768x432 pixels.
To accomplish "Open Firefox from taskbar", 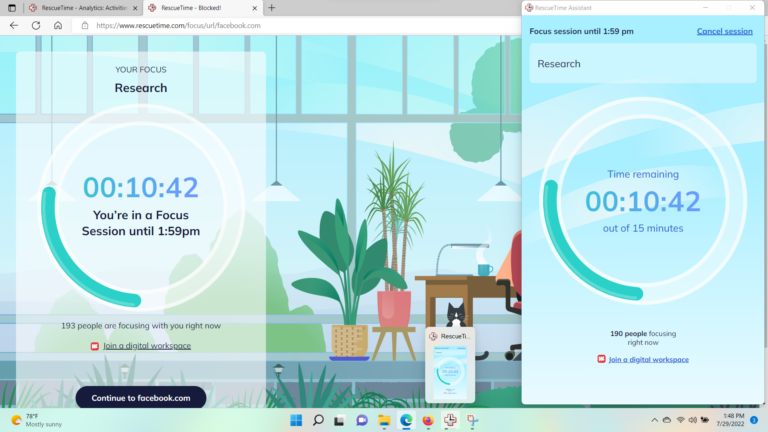I will pos(428,420).
